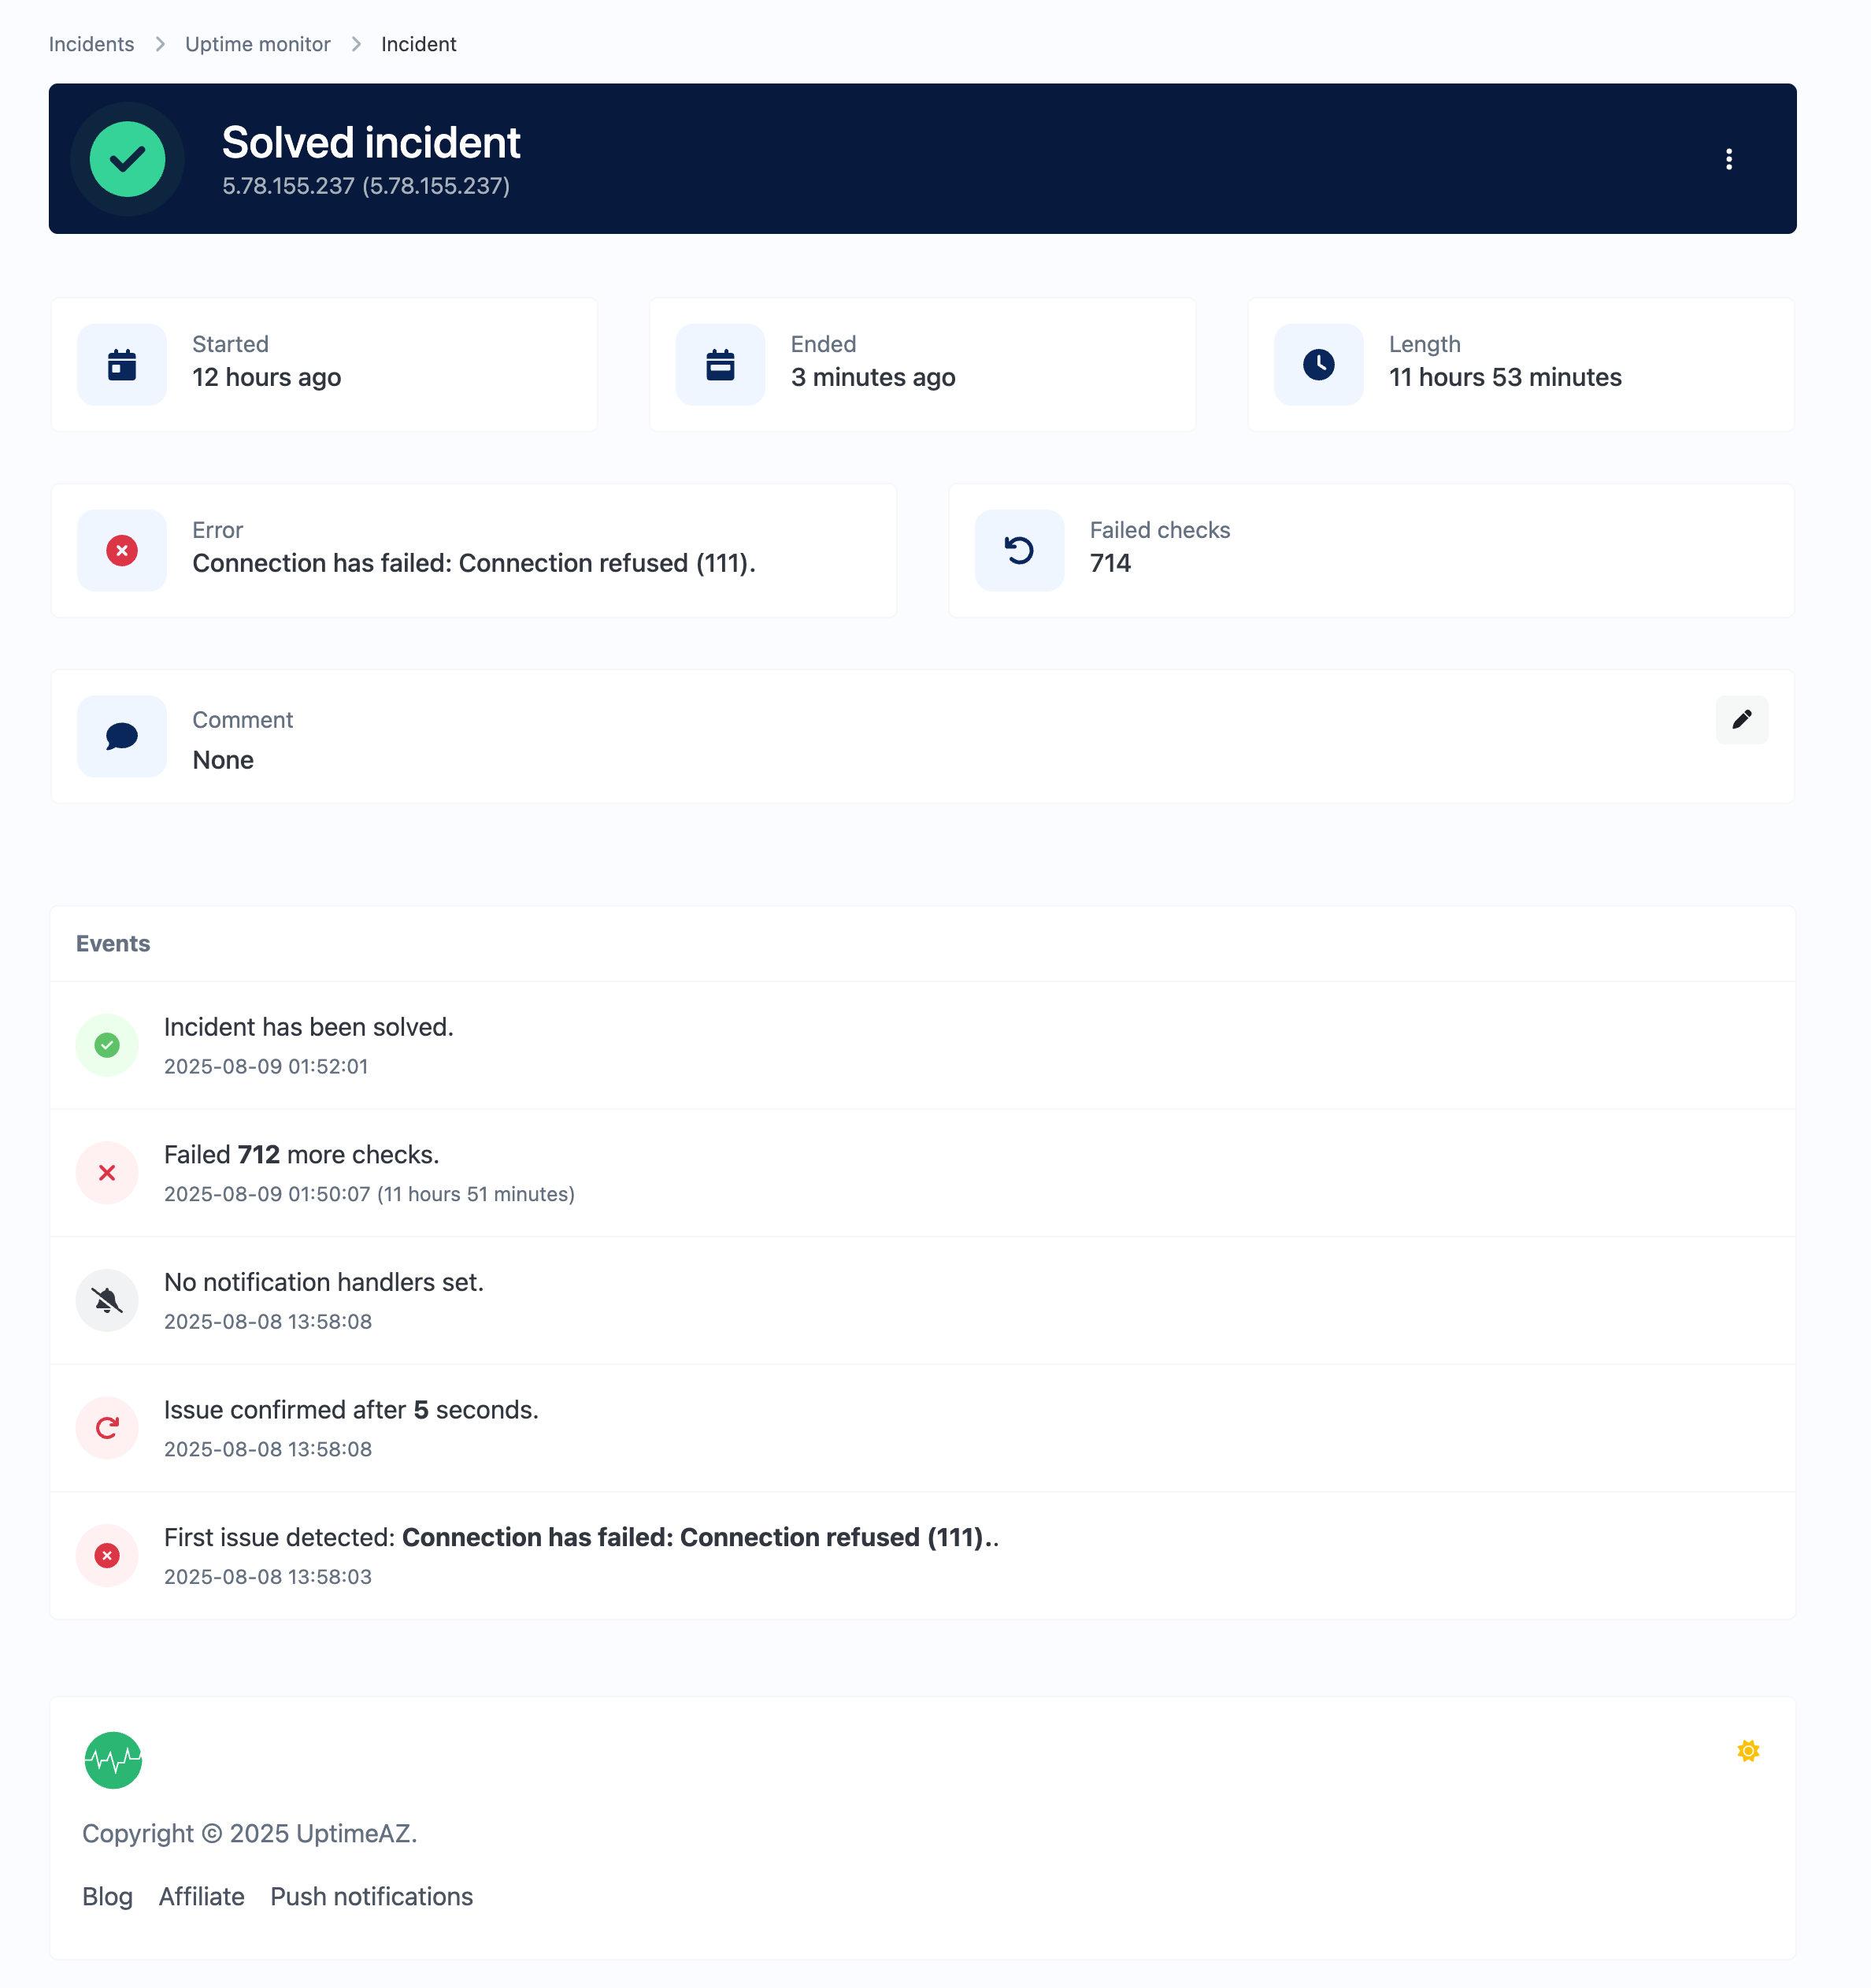Click timestamp 2025-08-08 13:58:03
The image size is (1871, 1988).
(267, 1576)
